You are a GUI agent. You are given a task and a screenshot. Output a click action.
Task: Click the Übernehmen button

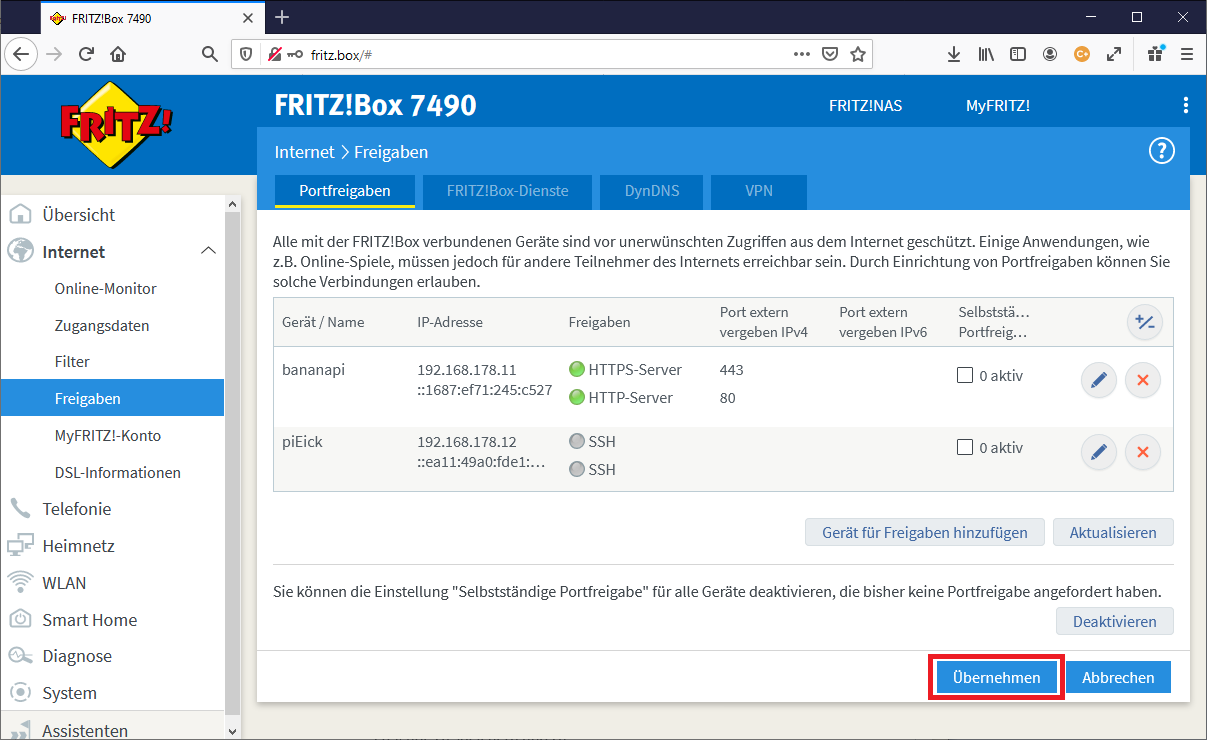pos(996,677)
